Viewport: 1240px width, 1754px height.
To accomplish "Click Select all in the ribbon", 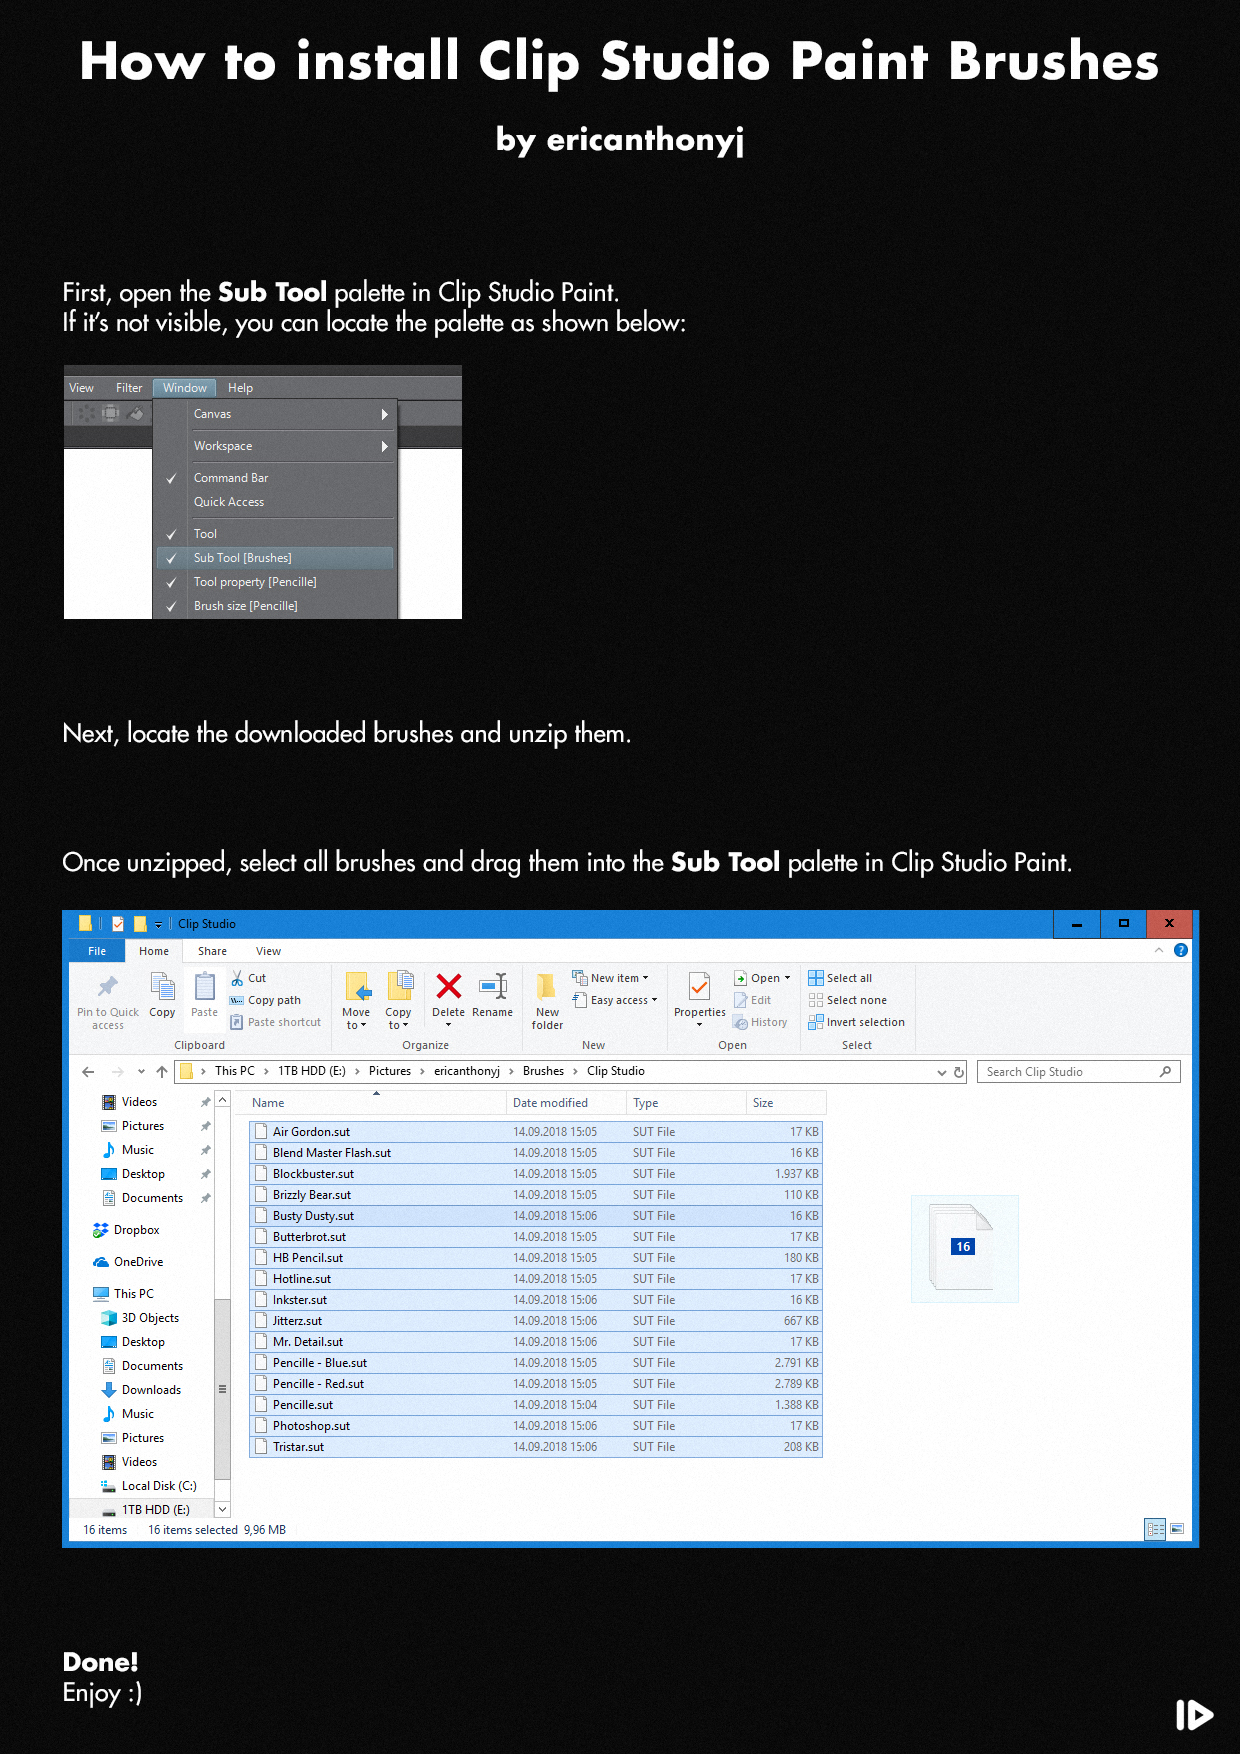I will (x=840, y=978).
